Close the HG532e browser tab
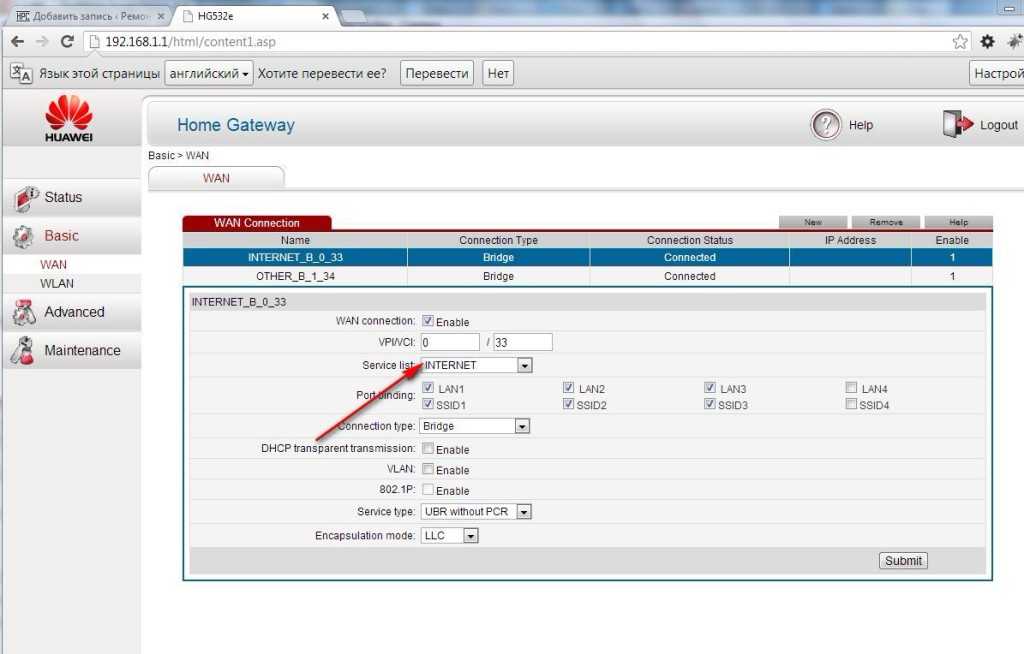The image size is (1024, 654). point(325,16)
